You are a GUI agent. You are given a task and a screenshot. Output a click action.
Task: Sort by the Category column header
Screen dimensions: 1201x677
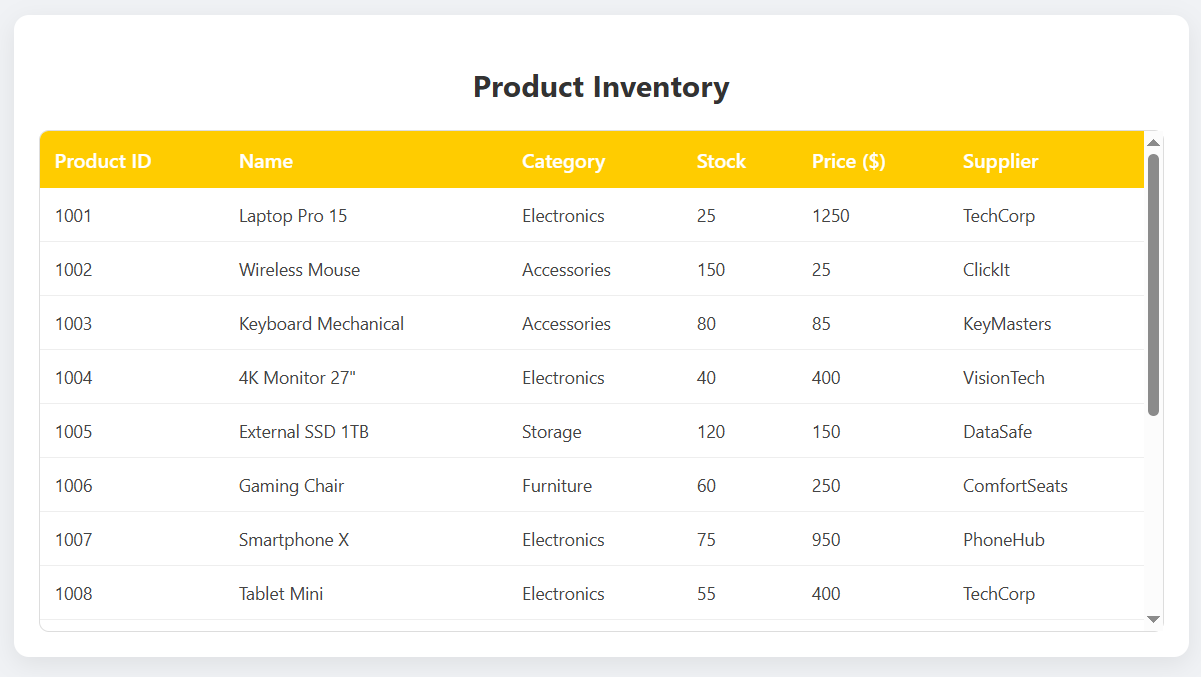click(563, 160)
